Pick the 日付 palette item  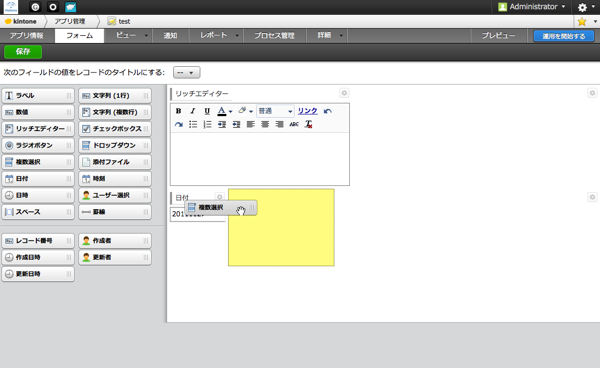pos(38,179)
